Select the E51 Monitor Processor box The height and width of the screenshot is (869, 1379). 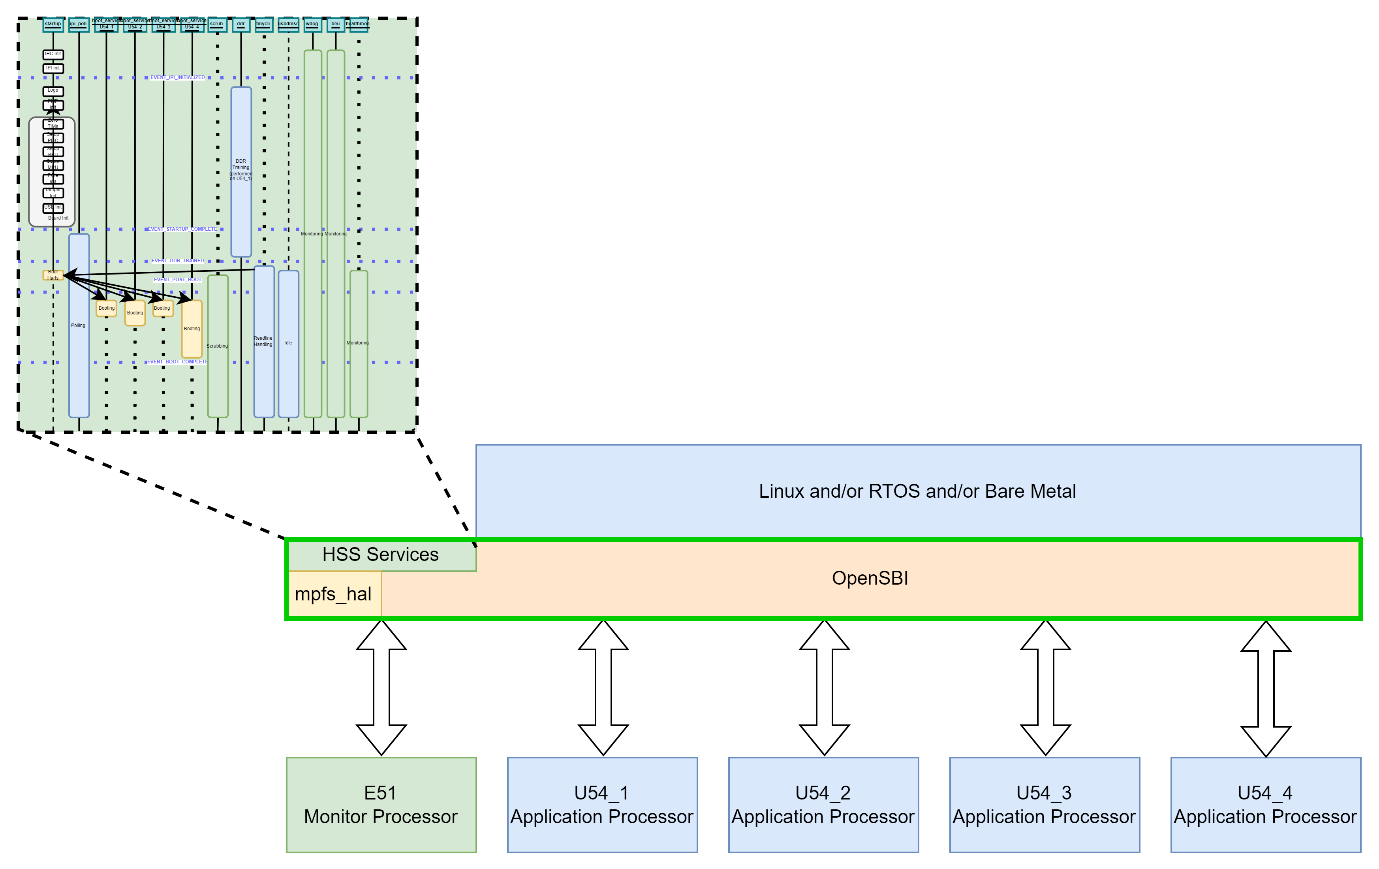[x=381, y=805]
